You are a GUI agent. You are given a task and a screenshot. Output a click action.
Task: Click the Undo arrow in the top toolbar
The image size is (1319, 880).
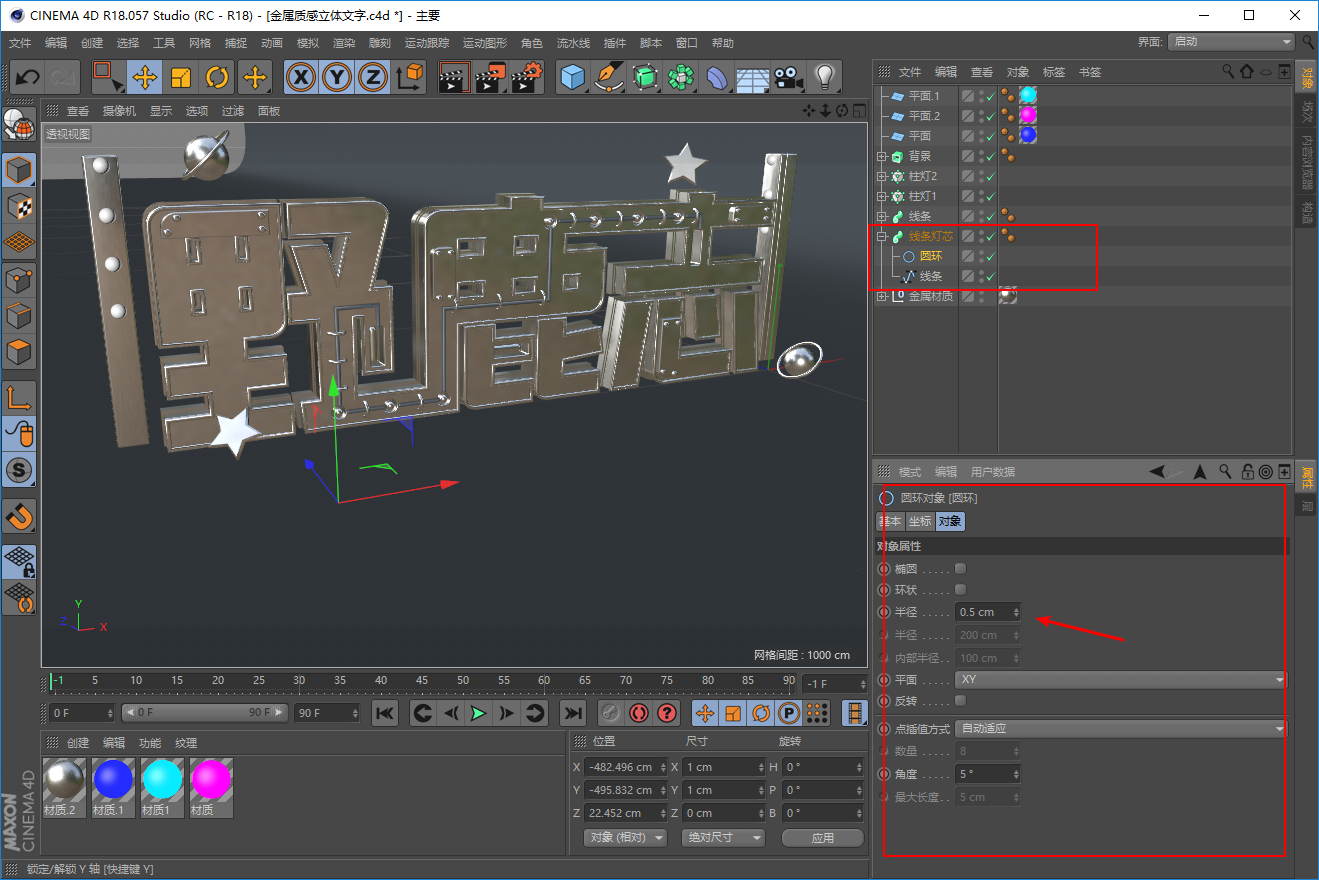pos(27,77)
